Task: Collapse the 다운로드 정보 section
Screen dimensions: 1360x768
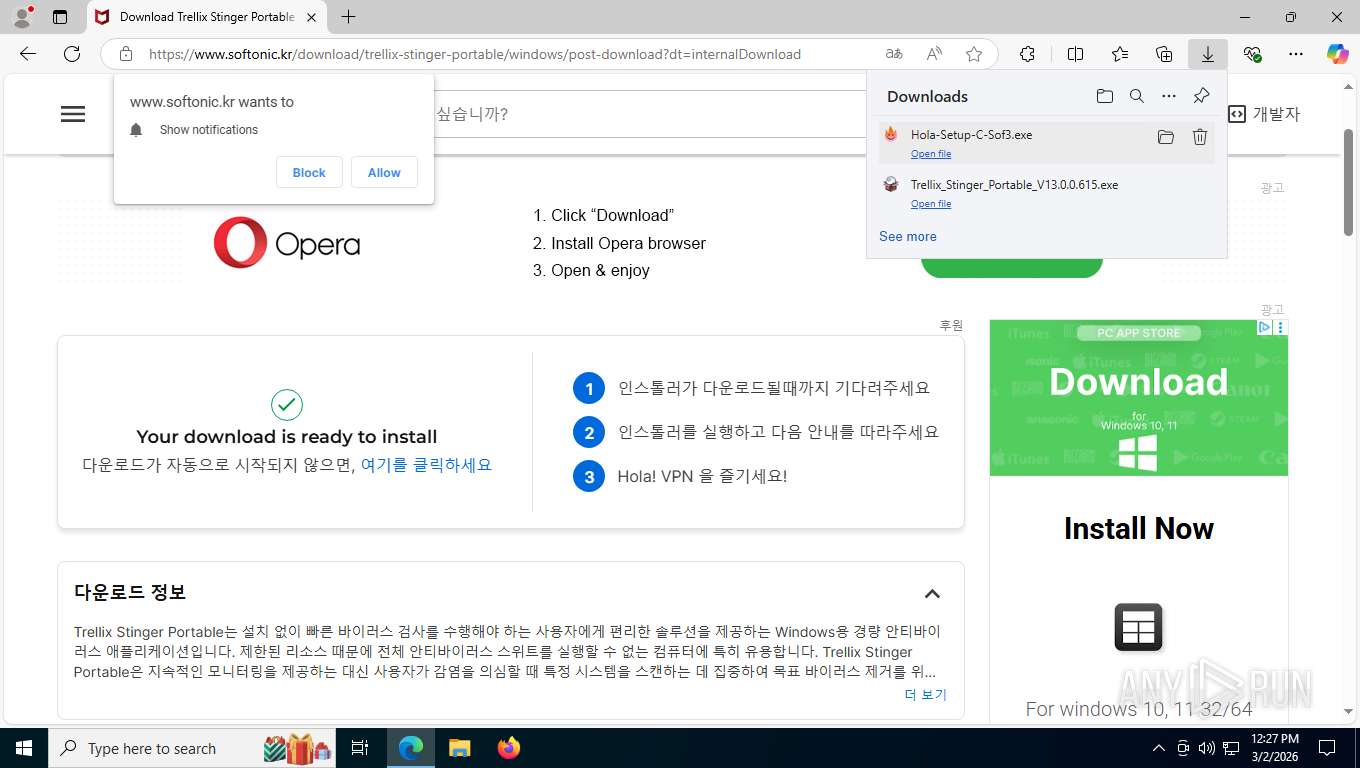Action: tap(932, 594)
